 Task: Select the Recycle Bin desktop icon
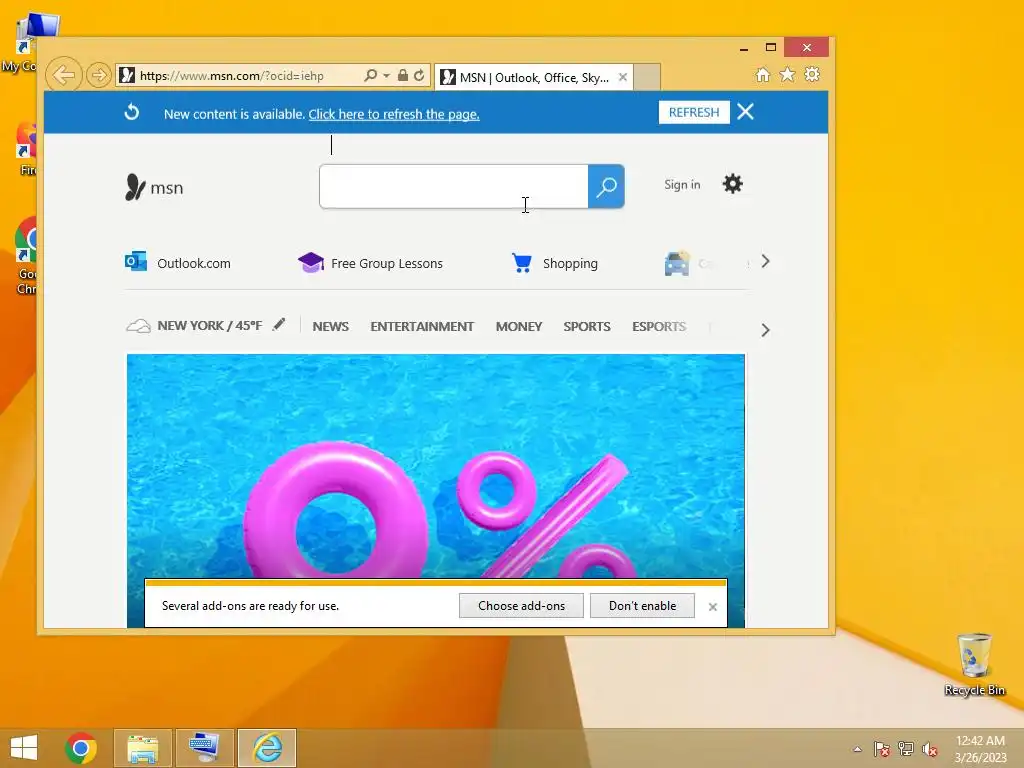pyautogui.click(x=974, y=664)
